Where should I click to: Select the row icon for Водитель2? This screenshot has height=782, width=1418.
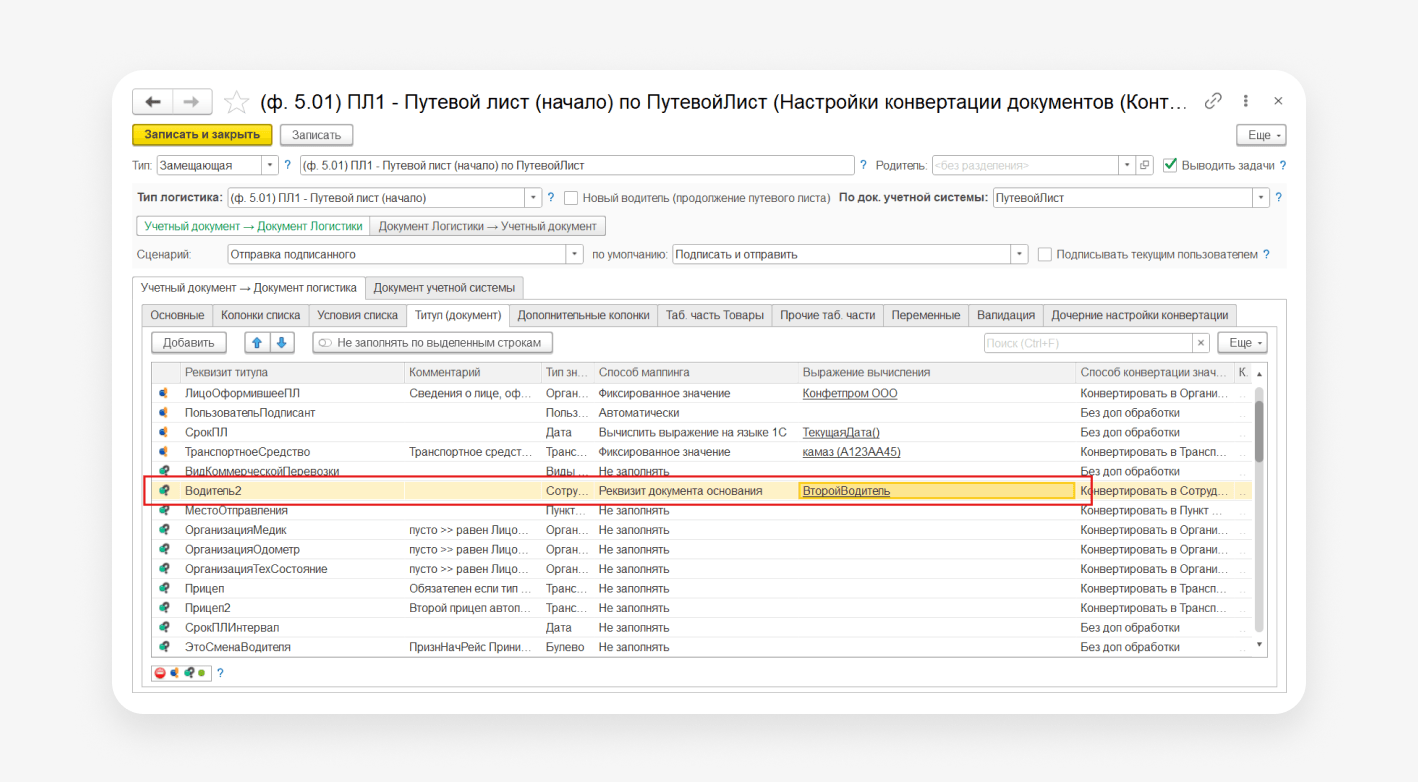point(164,491)
